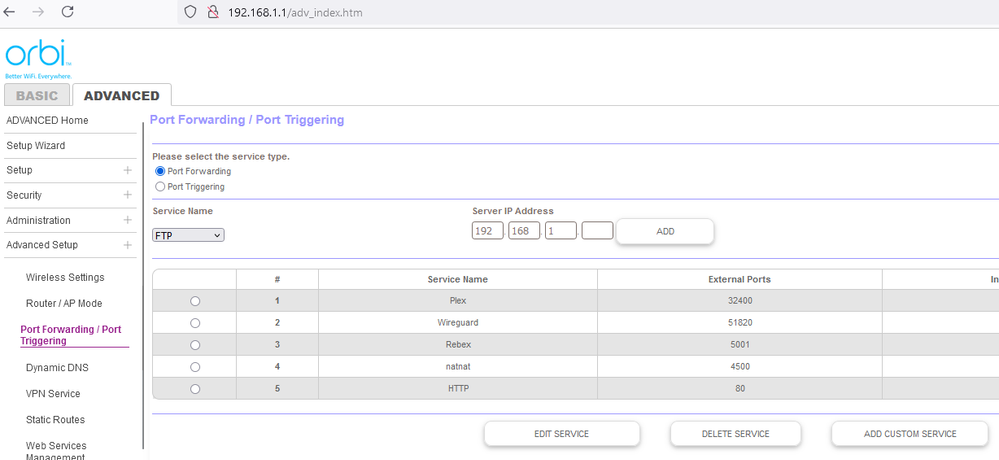This screenshot has height=460, width=999.
Task: Select the Port Triggering radio option
Action: pyautogui.click(x=160, y=187)
